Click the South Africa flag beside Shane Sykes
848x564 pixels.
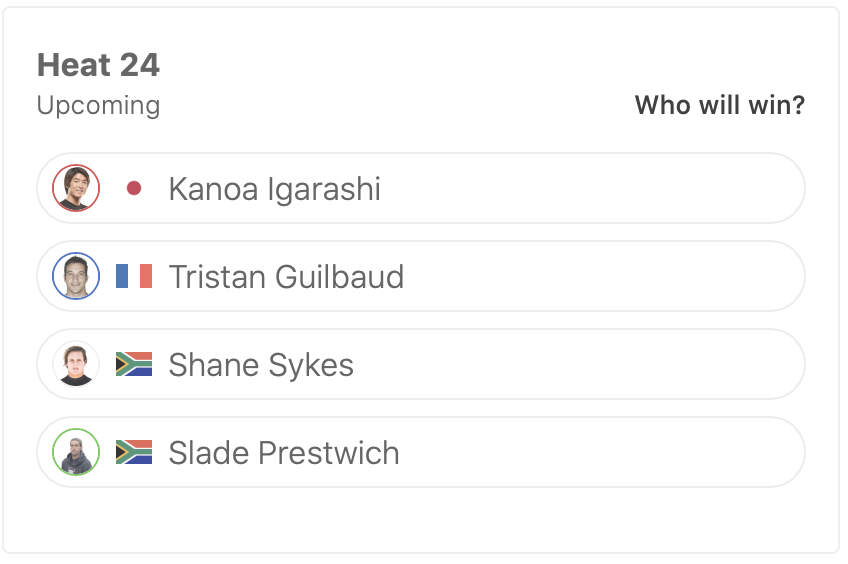(134, 364)
